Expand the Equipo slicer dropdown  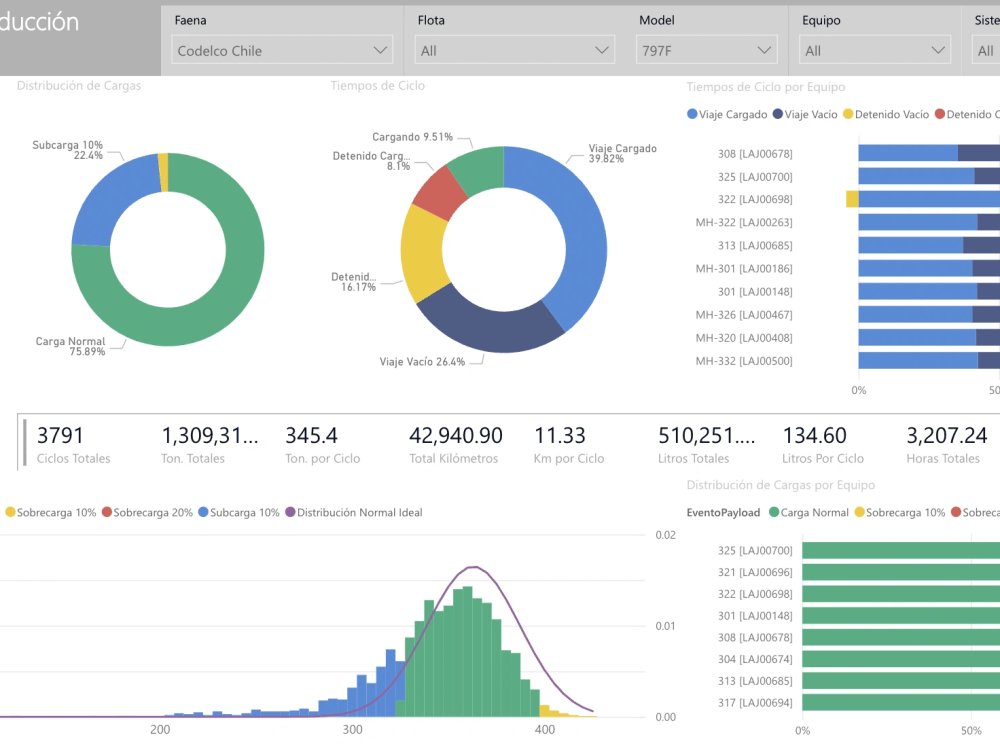click(x=874, y=49)
